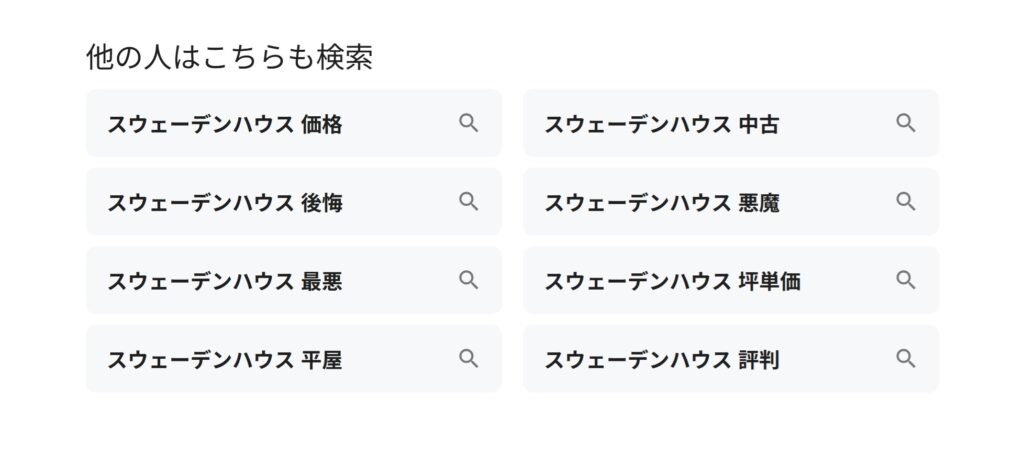
Task: Click the magnifier icon beside スウェーデンハウス 価格
Action: (x=468, y=123)
